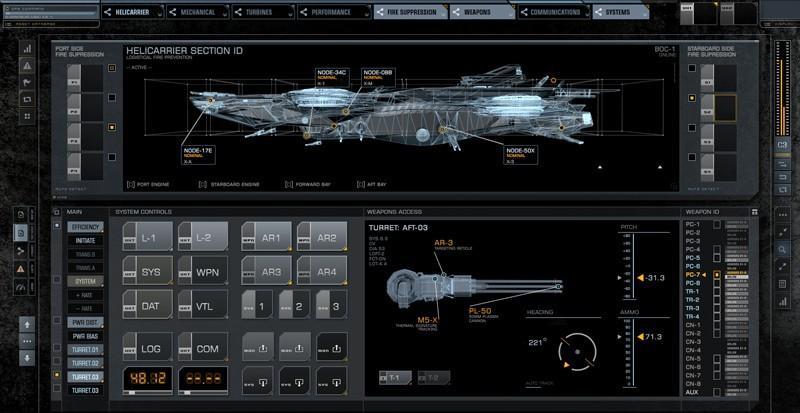The image size is (800, 413).
Task: Click the branch share icon in lower-left sidebar
Action: [x=21, y=251]
